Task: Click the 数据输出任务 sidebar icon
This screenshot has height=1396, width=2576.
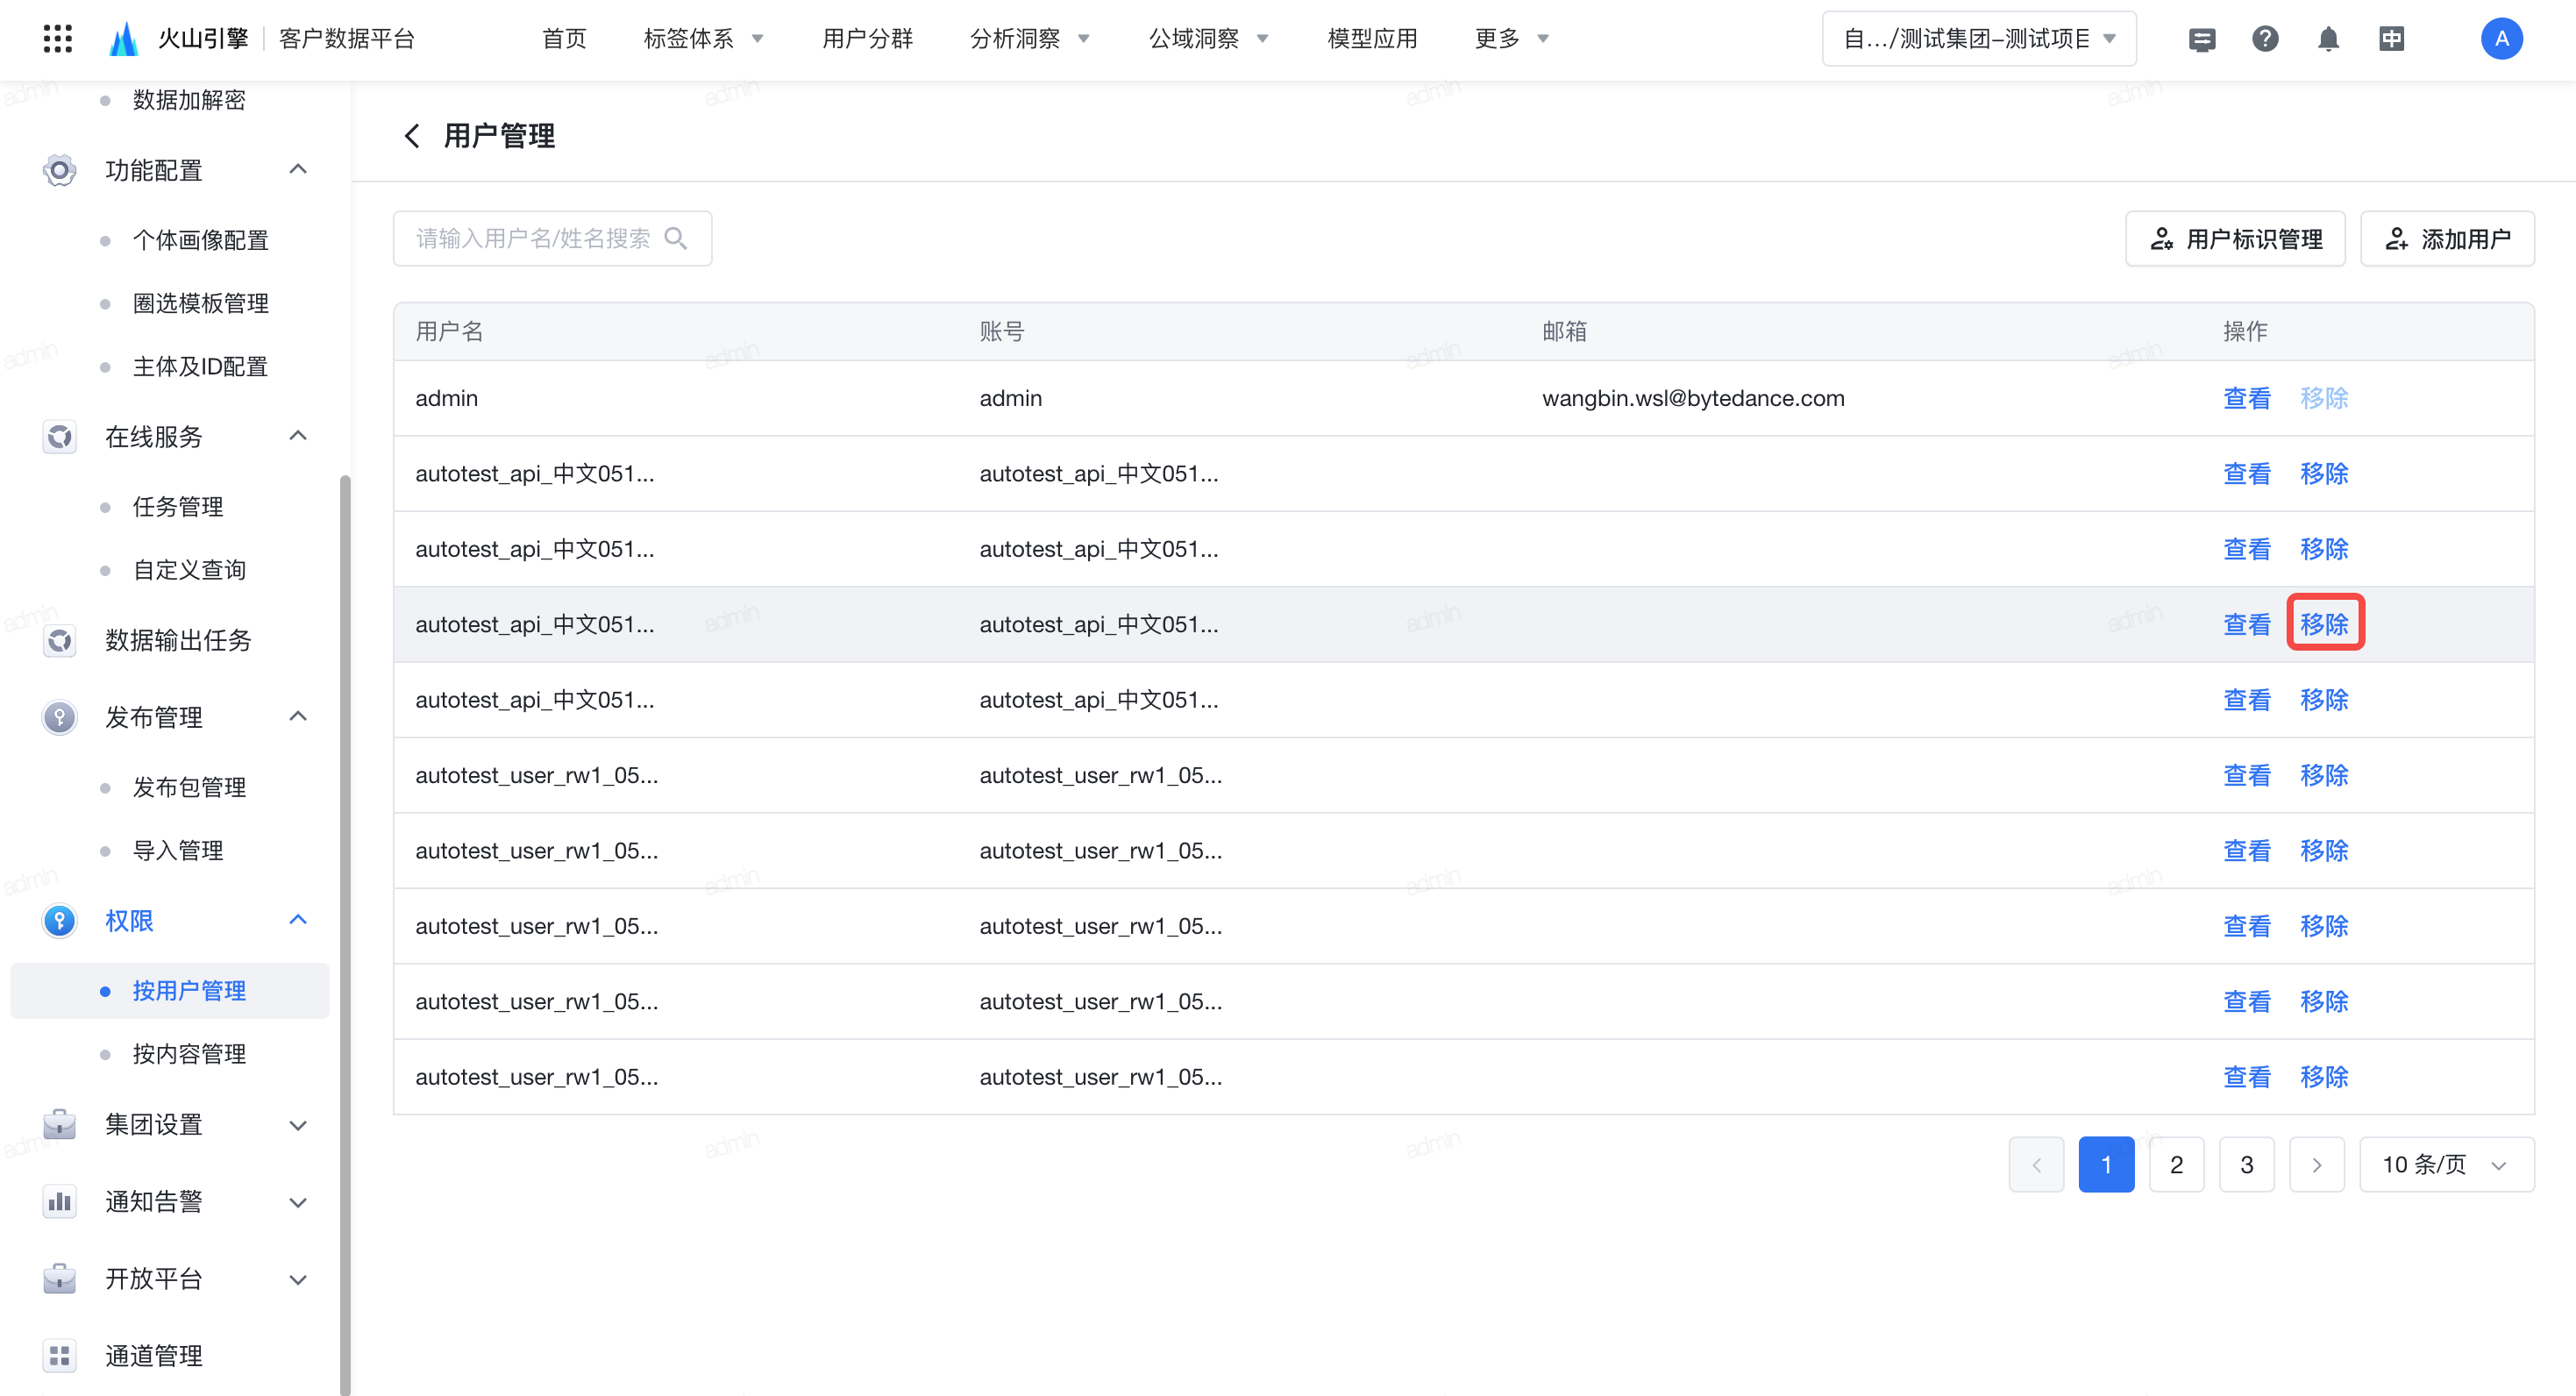Action: click(60, 640)
